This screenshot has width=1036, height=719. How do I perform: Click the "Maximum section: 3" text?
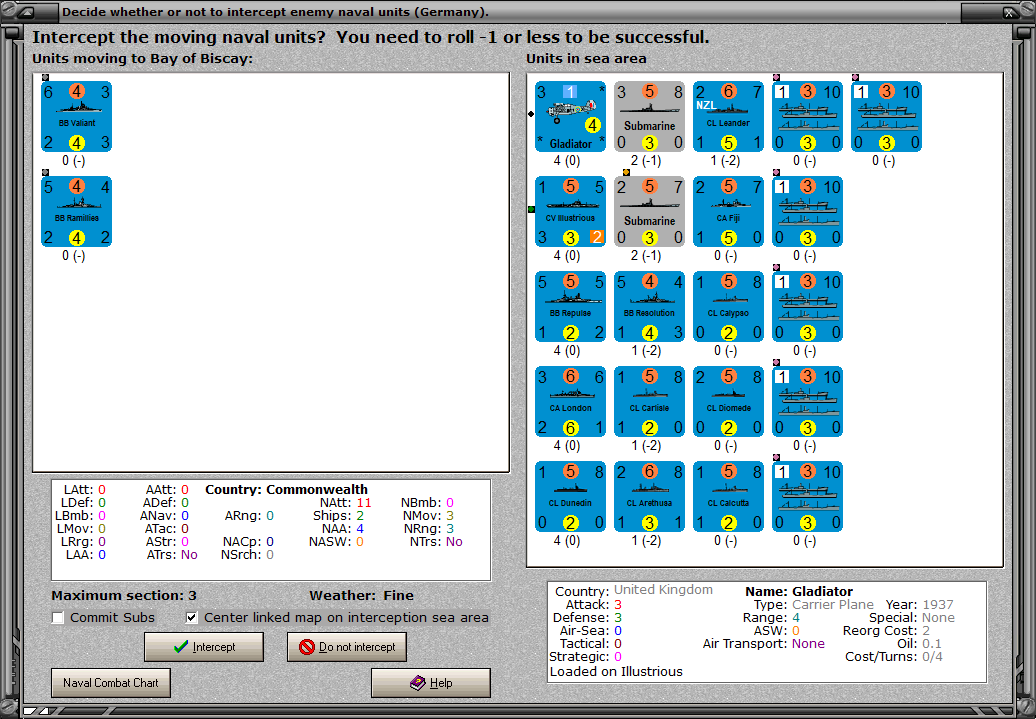[124, 595]
